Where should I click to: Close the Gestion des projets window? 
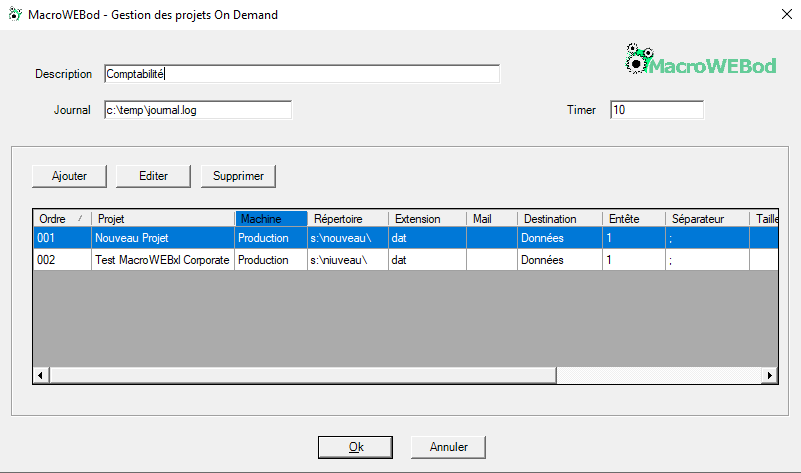782,15
